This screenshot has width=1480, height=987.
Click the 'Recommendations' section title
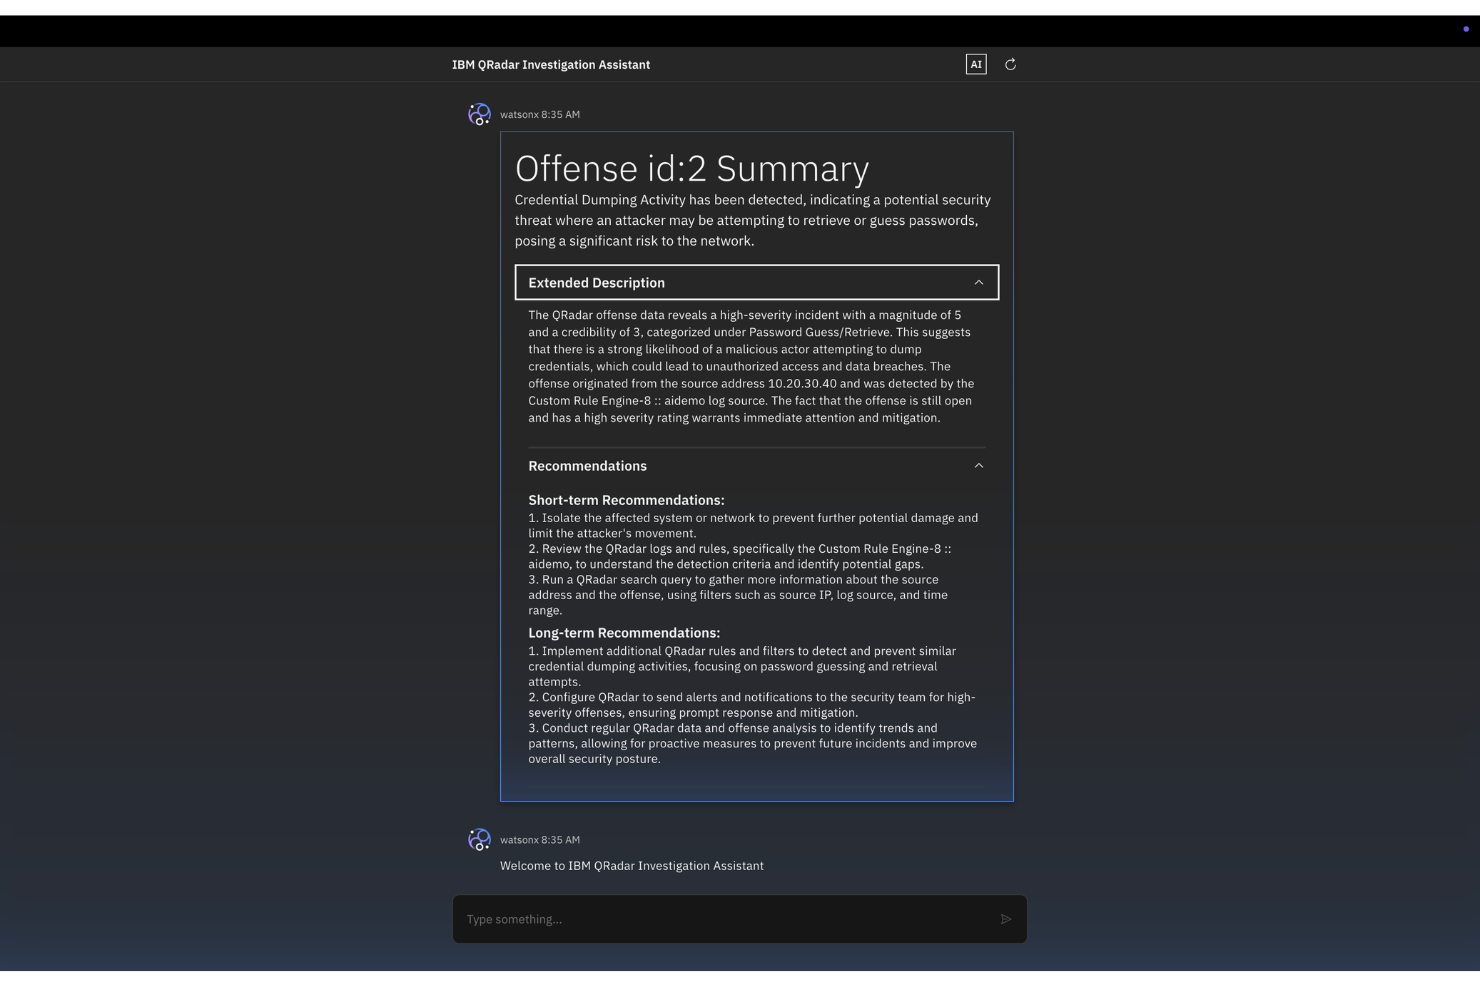pyautogui.click(x=588, y=466)
